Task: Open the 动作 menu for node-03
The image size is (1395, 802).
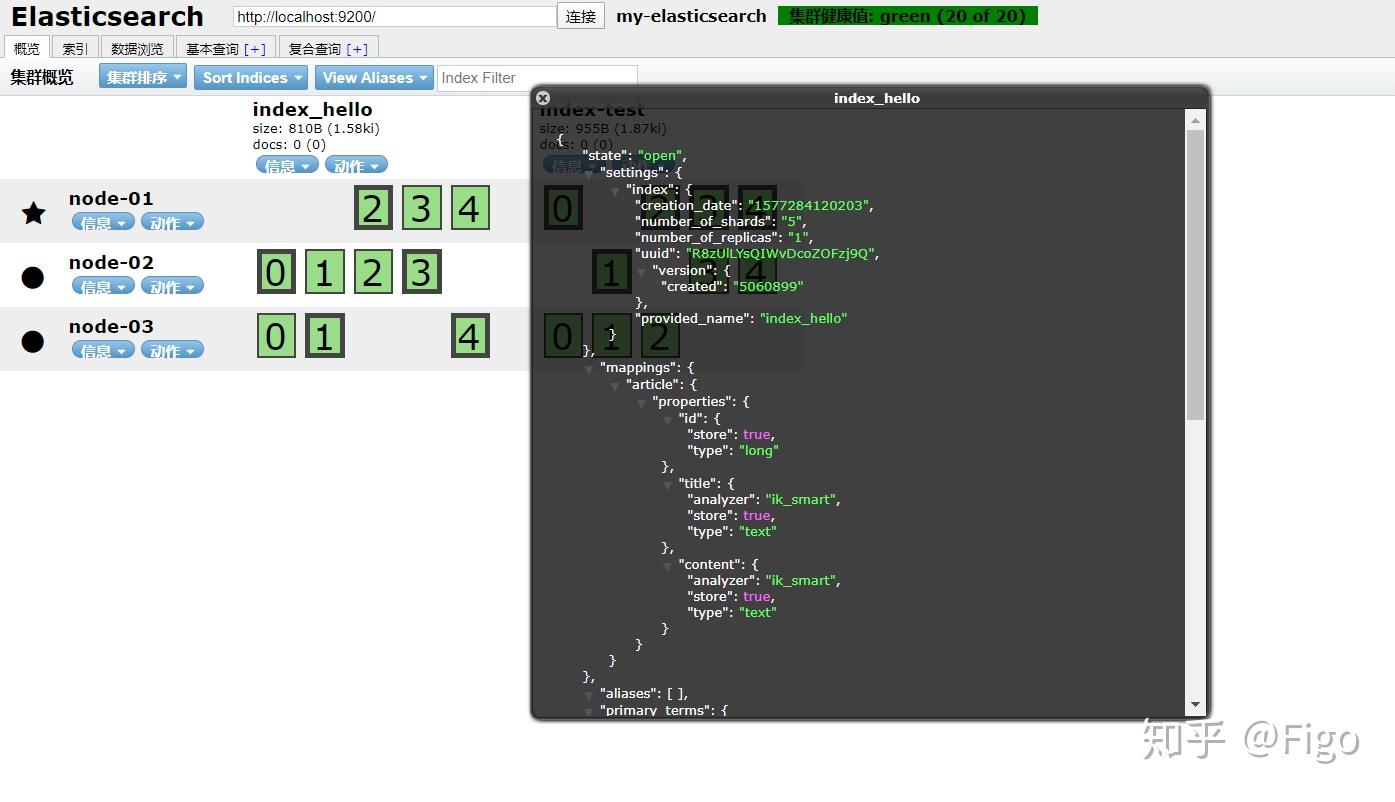Action: 172,350
